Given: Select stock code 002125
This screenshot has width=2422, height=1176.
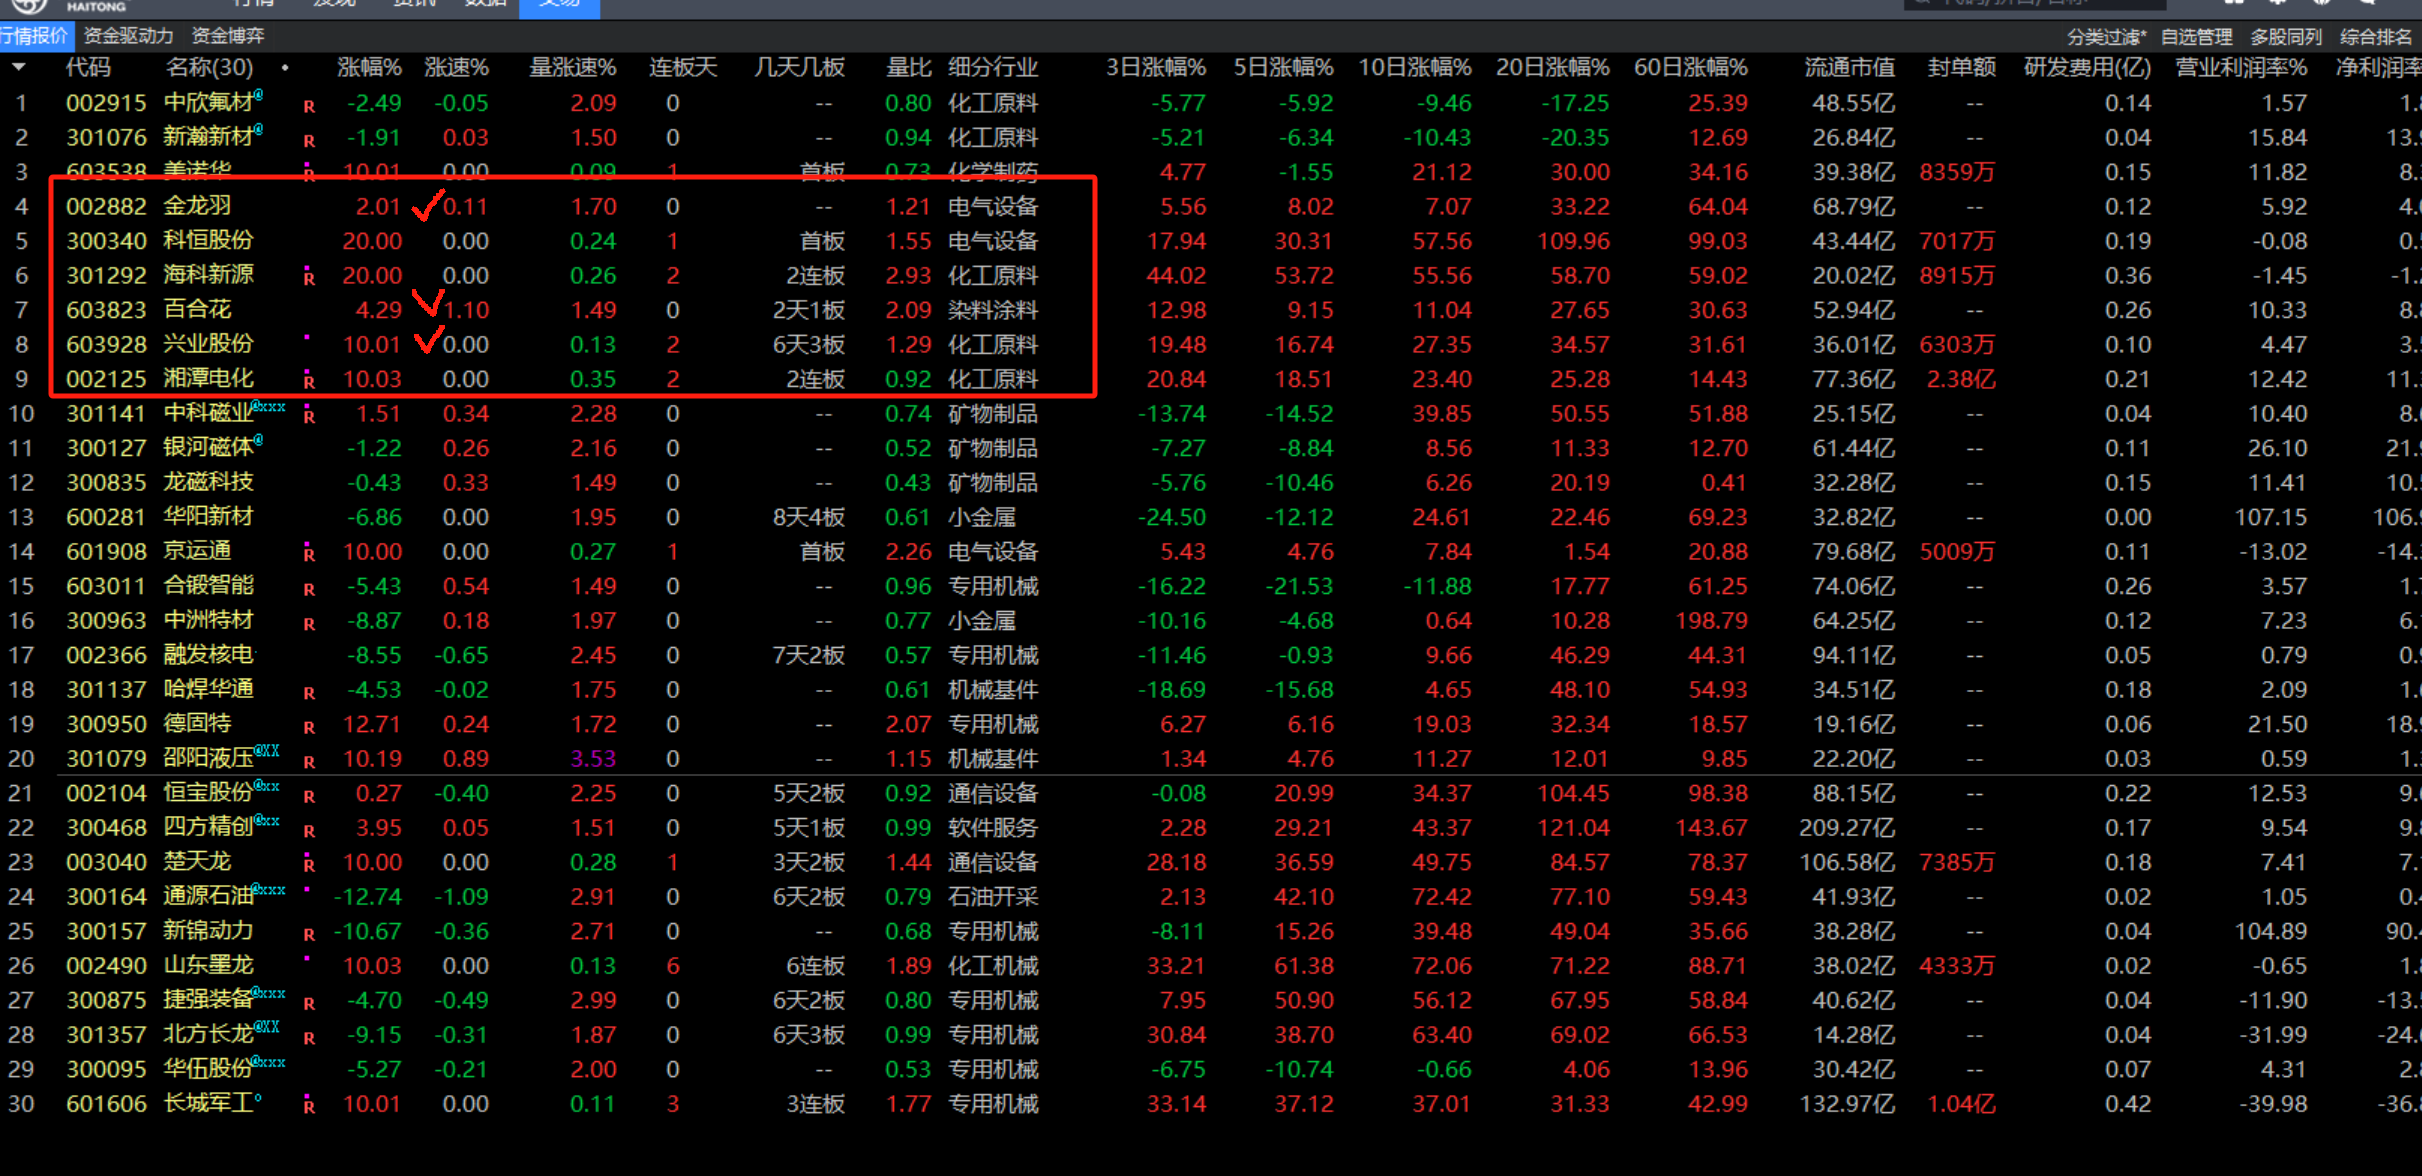Looking at the screenshot, I should point(106,379).
